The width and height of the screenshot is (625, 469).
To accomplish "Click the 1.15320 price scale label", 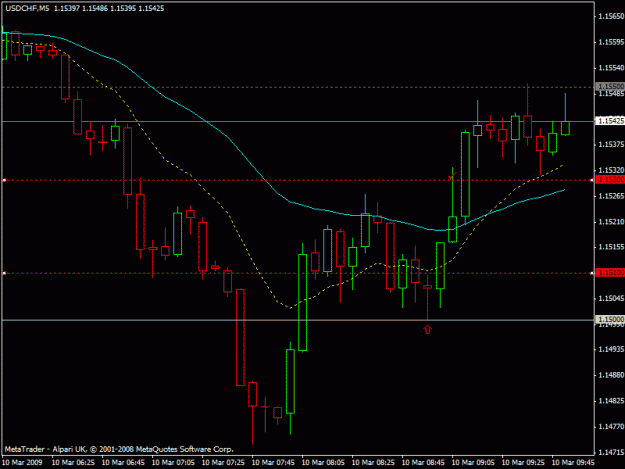I will click(611, 170).
